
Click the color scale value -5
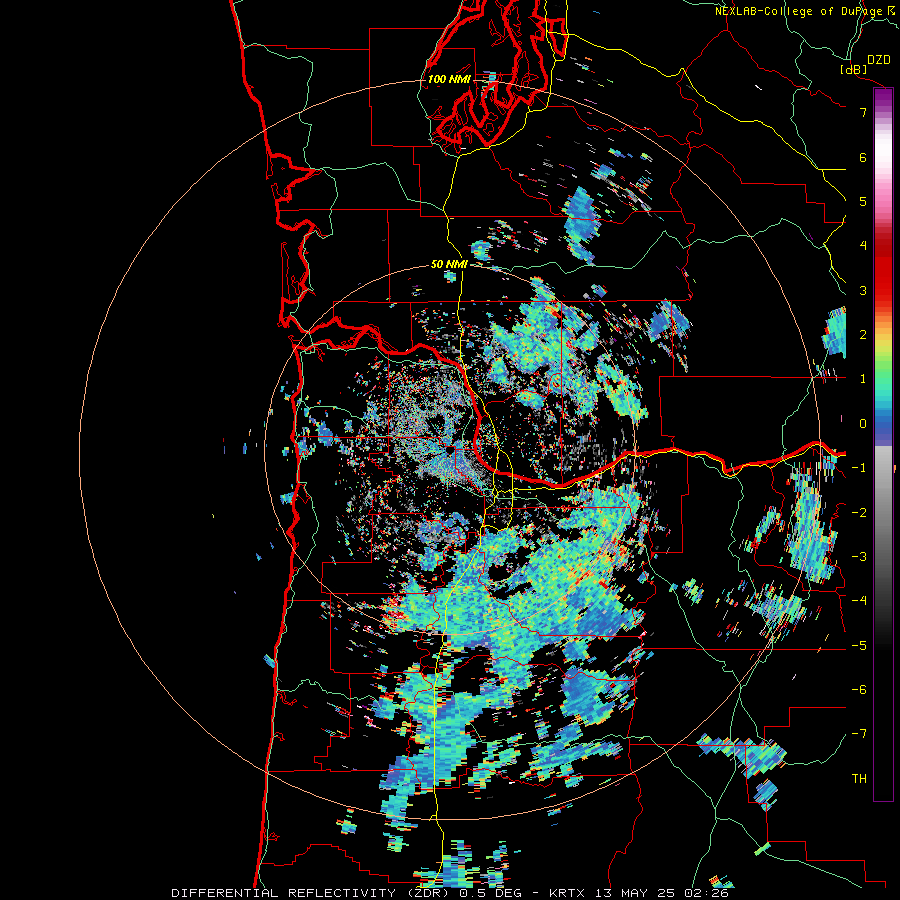pos(859,645)
